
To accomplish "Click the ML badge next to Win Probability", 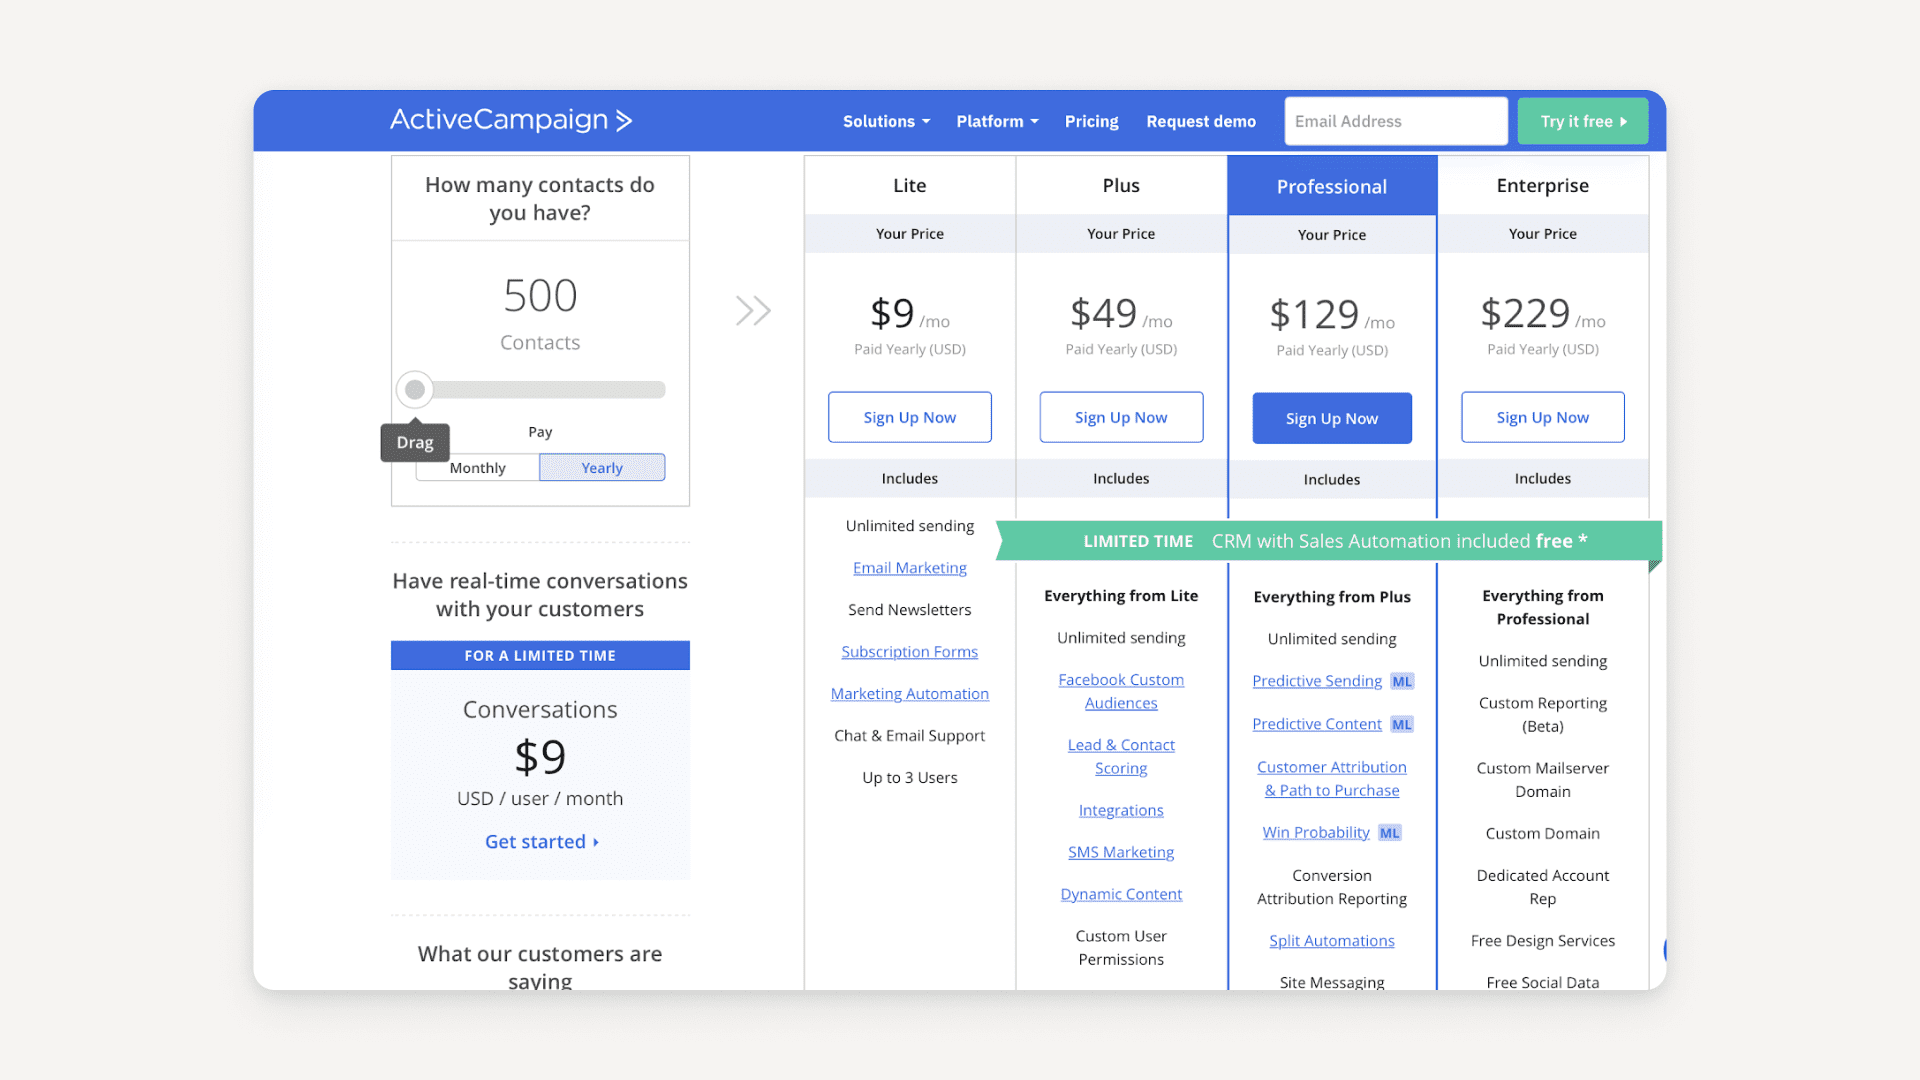I will pyautogui.click(x=1389, y=832).
